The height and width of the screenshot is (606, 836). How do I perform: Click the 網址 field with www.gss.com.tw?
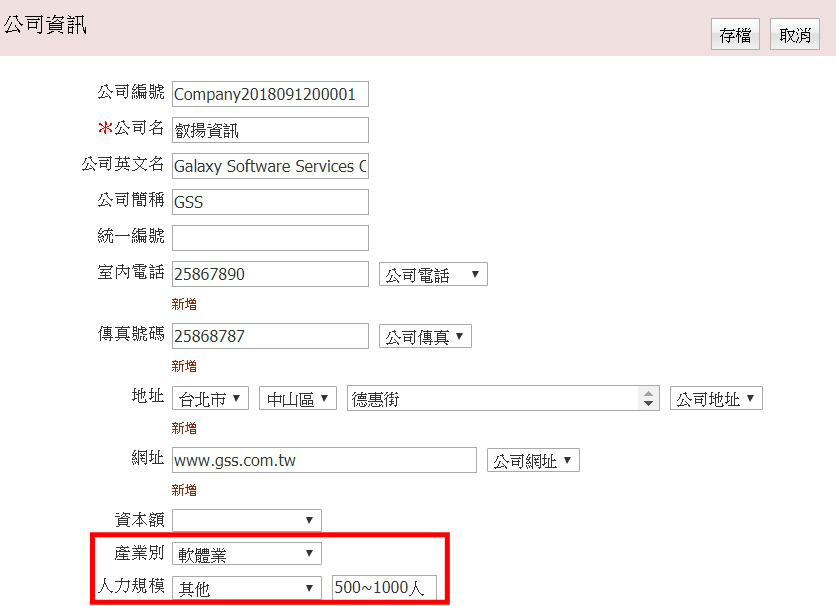324,460
